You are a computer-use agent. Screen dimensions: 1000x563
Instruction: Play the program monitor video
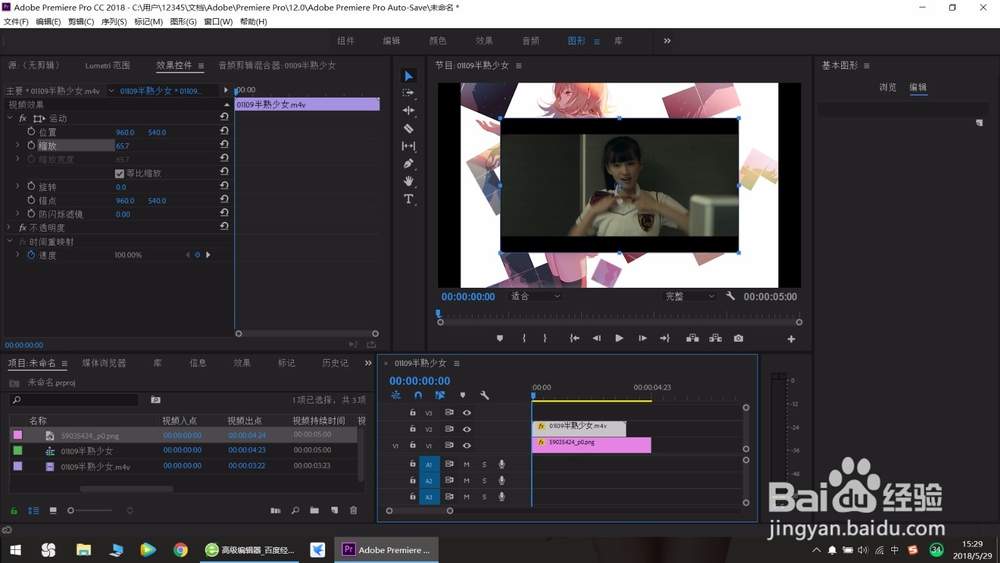619,339
